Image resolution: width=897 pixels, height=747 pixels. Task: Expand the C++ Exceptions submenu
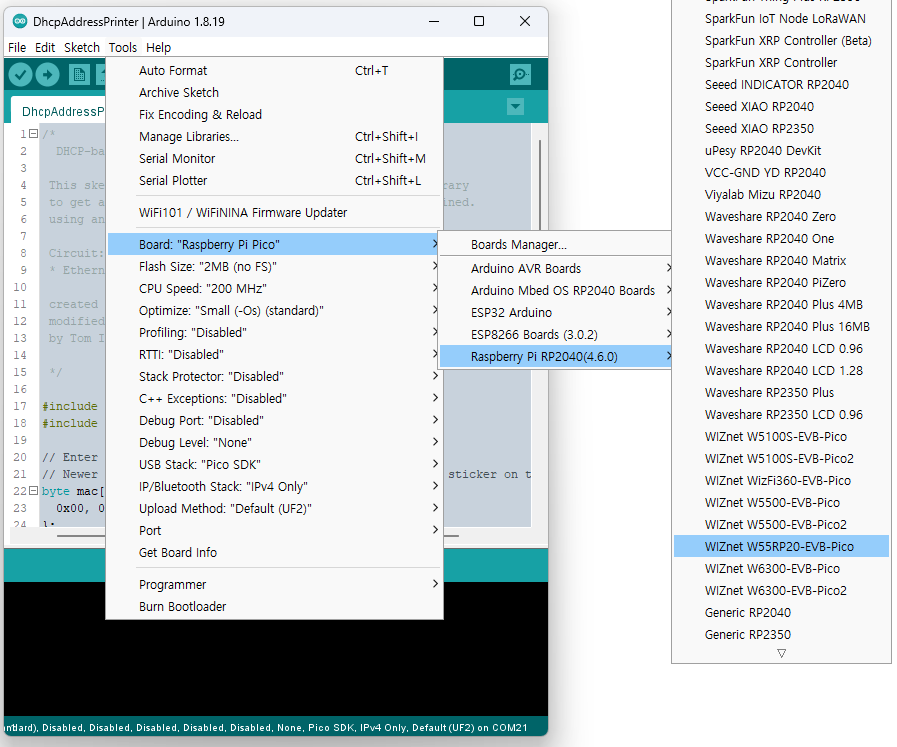click(275, 399)
